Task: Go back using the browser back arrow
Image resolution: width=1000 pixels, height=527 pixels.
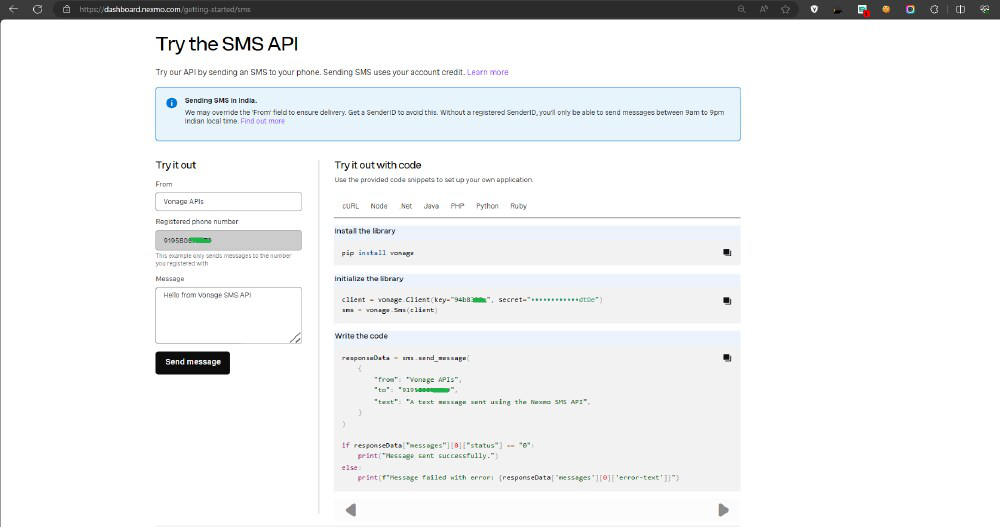Action: (13, 10)
